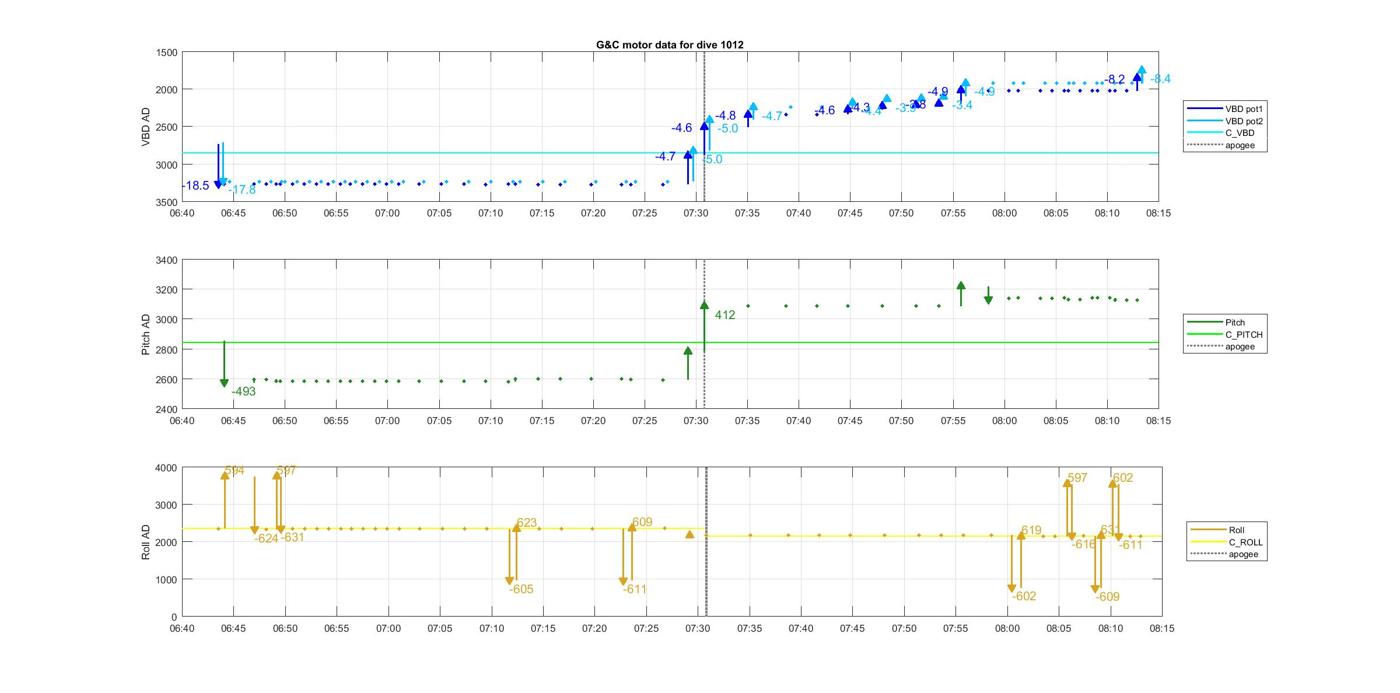
Task: Select the "-605" roll data label
Action: [521, 589]
